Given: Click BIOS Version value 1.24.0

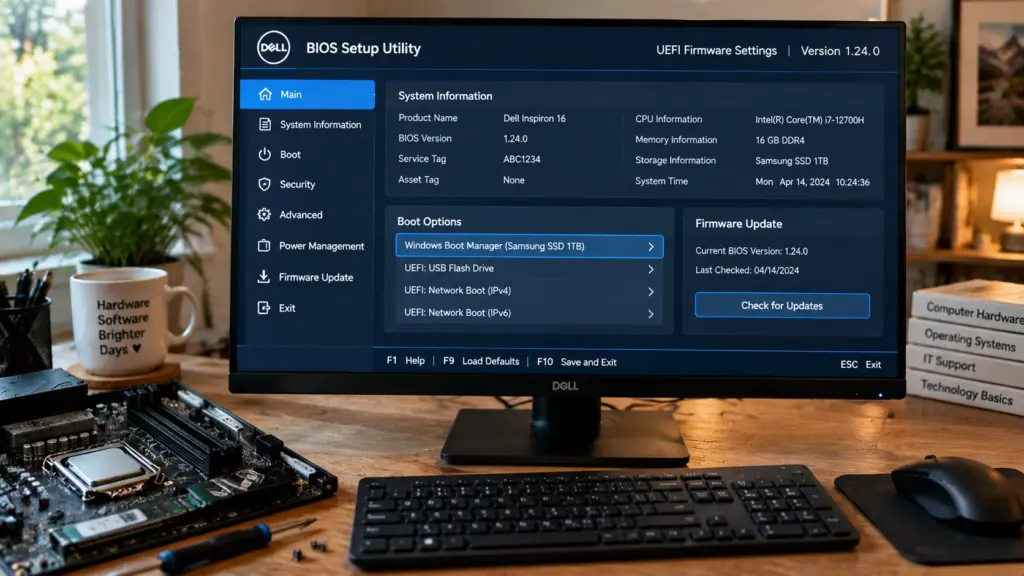Looking at the screenshot, I should [515, 138].
